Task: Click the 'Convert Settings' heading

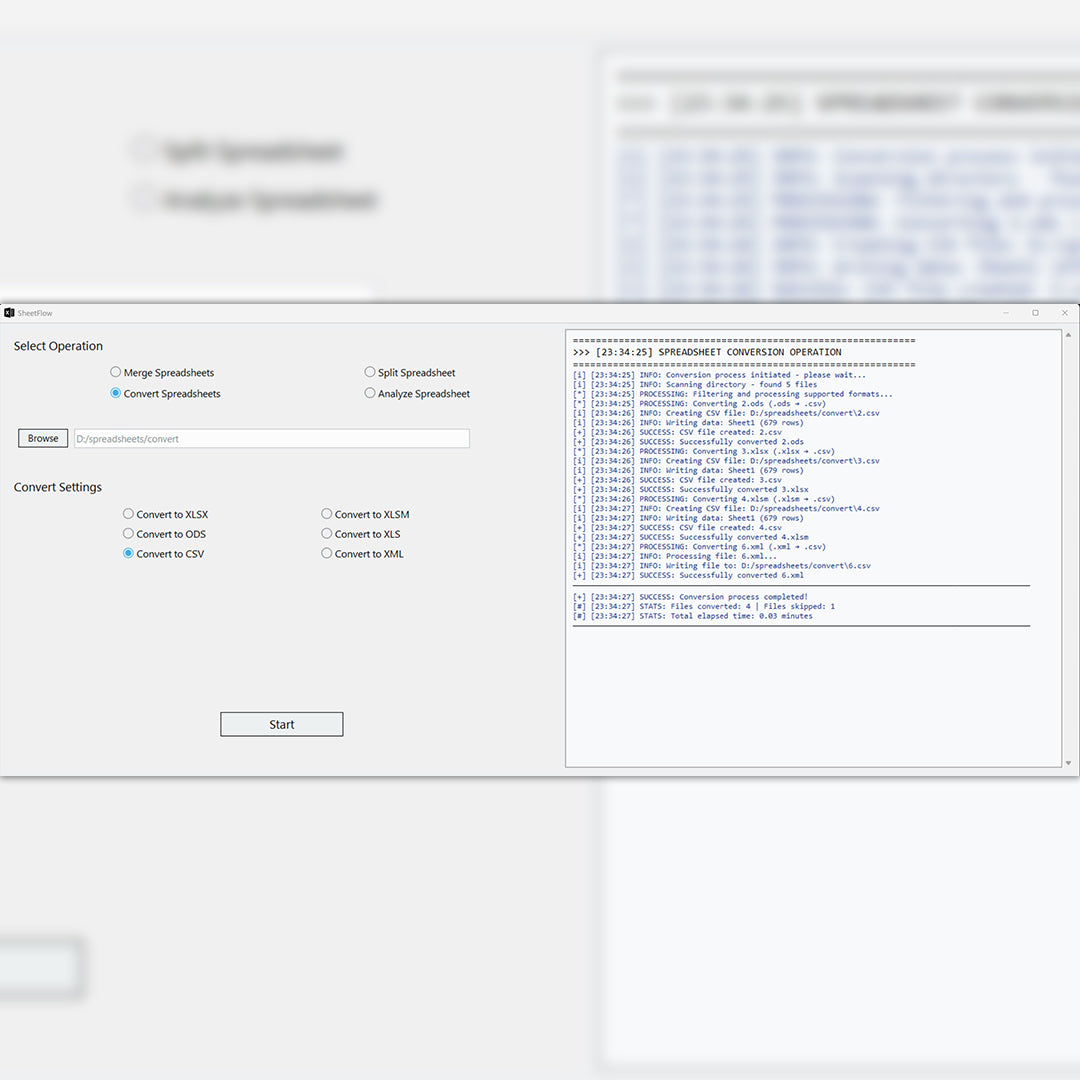Action: pyautogui.click(x=58, y=487)
